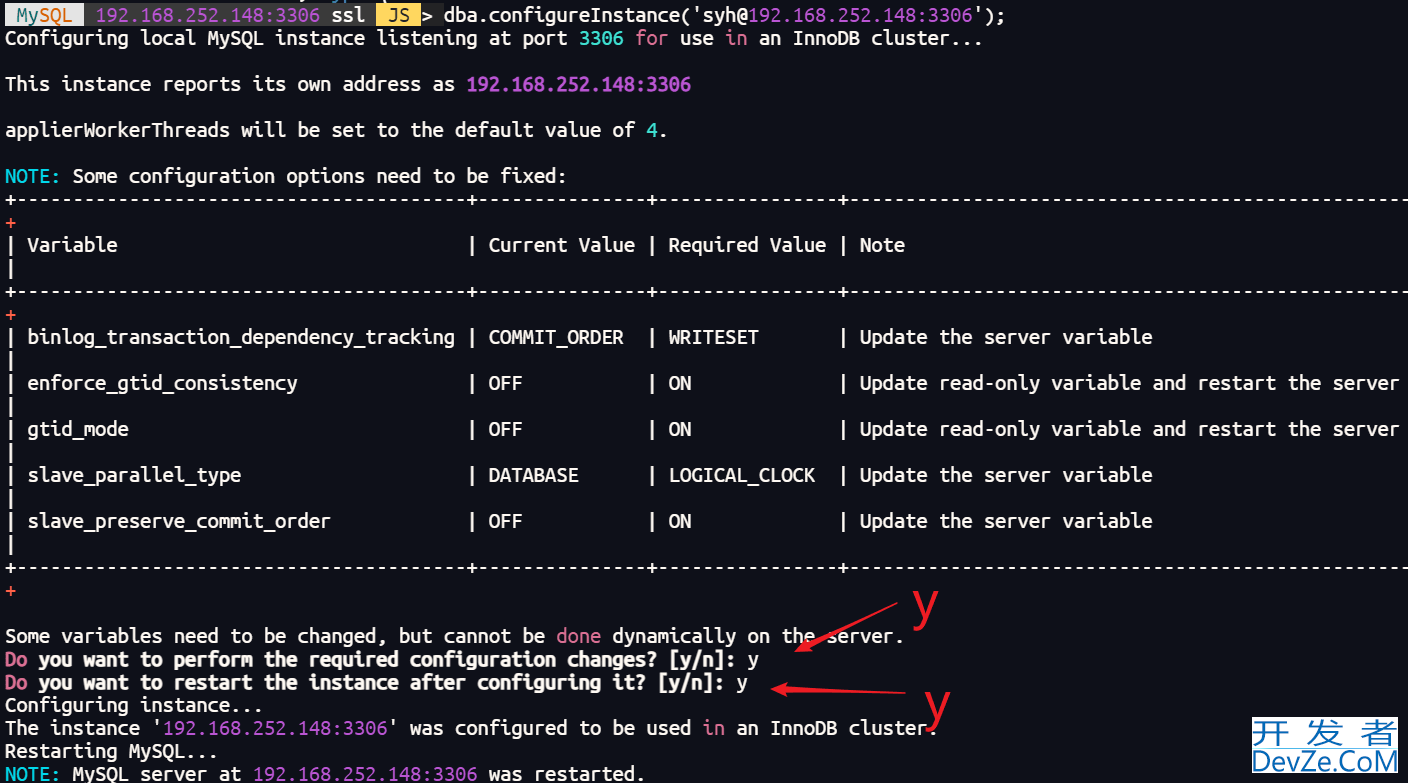Image resolution: width=1408 pixels, height=783 pixels.
Task: Click the 'Current Value' column header
Action: pos(561,245)
